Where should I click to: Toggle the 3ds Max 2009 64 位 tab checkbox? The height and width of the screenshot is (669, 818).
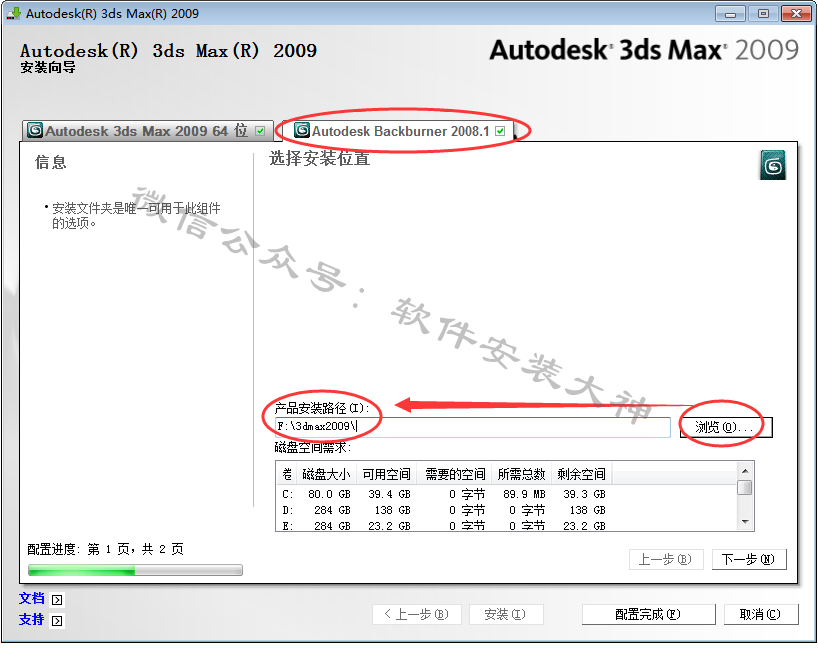(260, 131)
